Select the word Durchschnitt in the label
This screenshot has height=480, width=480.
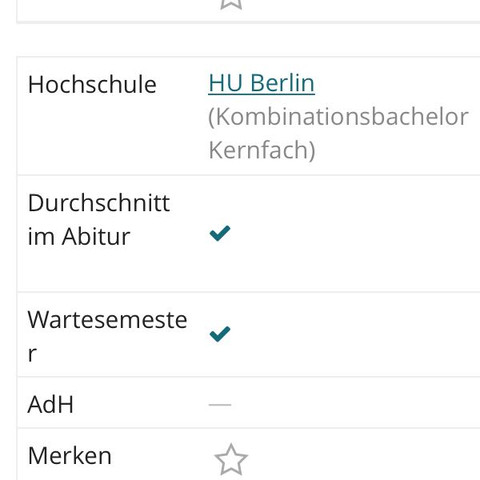pyautogui.click(x=99, y=203)
